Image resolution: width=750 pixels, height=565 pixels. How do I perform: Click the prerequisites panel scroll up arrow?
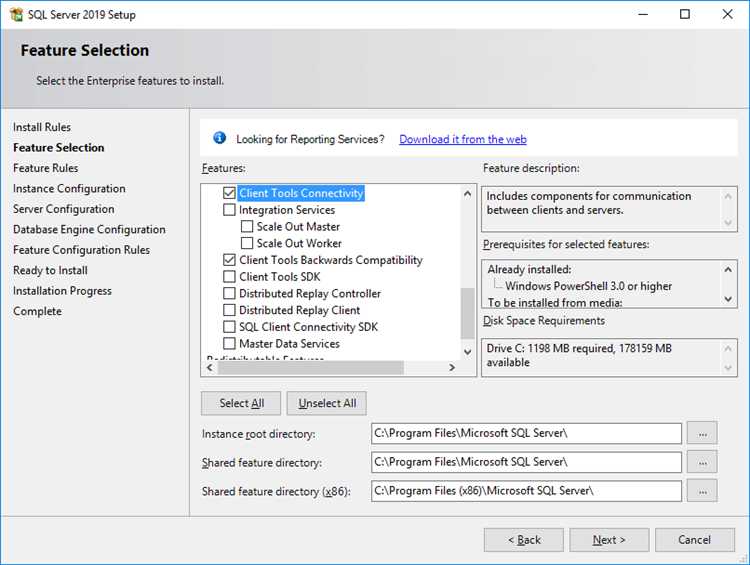click(x=728, y=269)
